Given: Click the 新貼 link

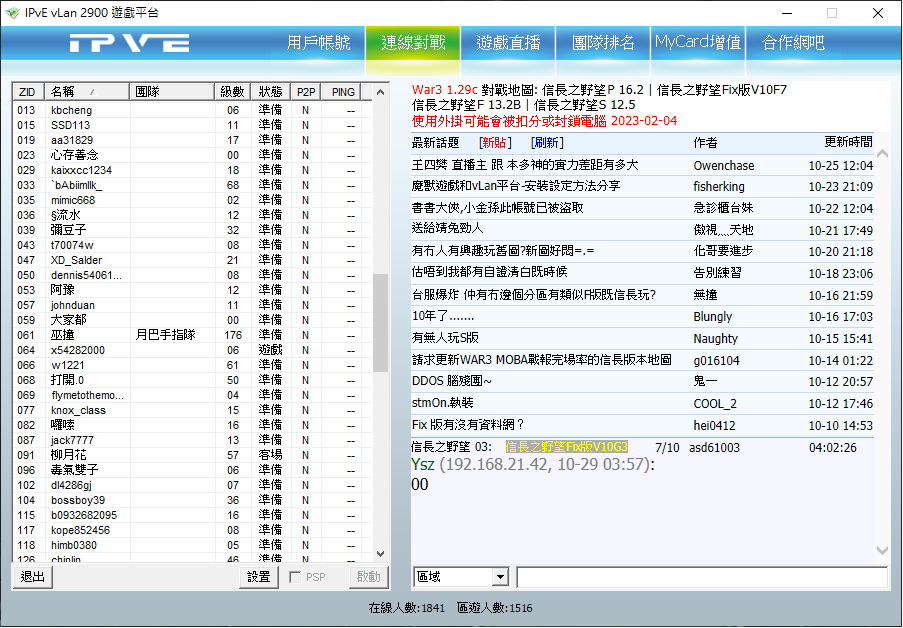Looking at the screenshot, I should pyautogui.click(x=495, y=142).
